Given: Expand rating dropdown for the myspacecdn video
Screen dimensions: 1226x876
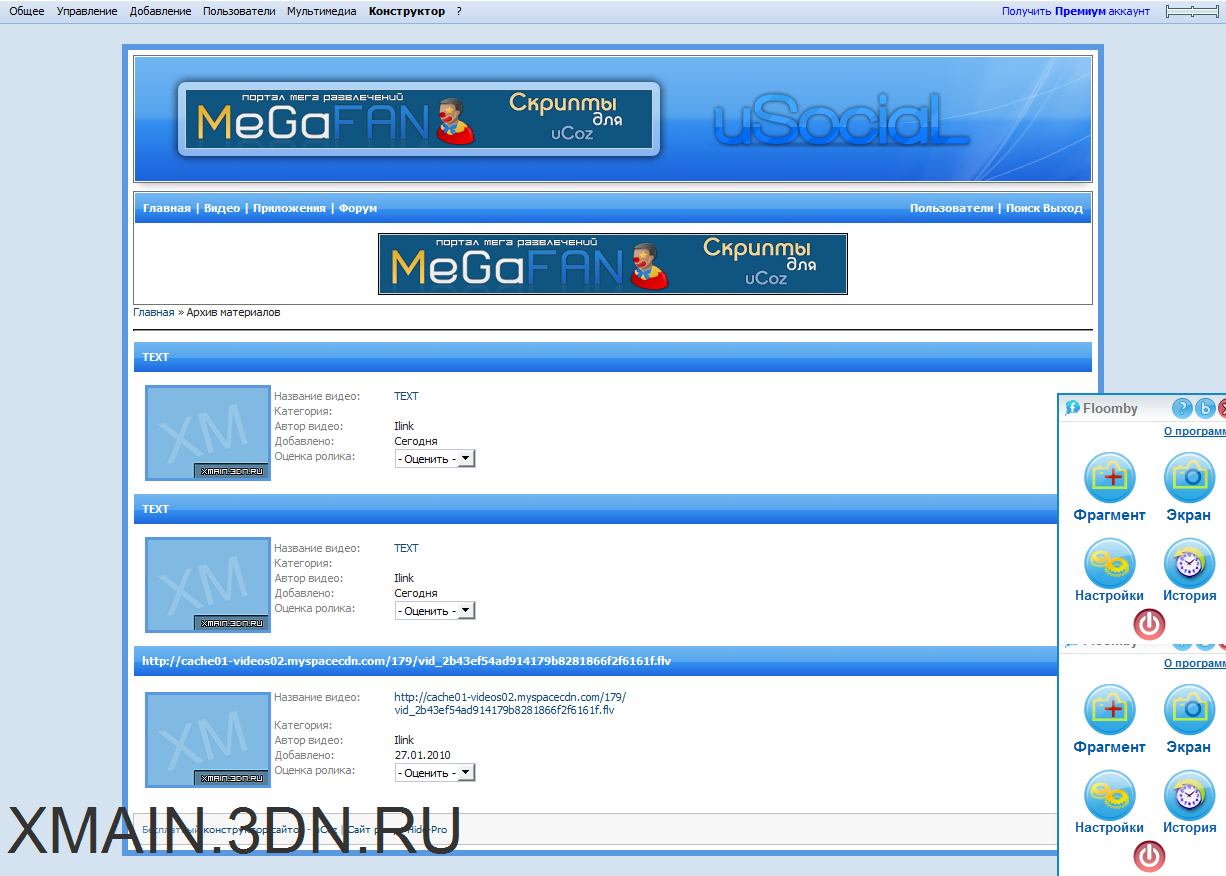Looking at the screenshot, I should tap(435, 773).
